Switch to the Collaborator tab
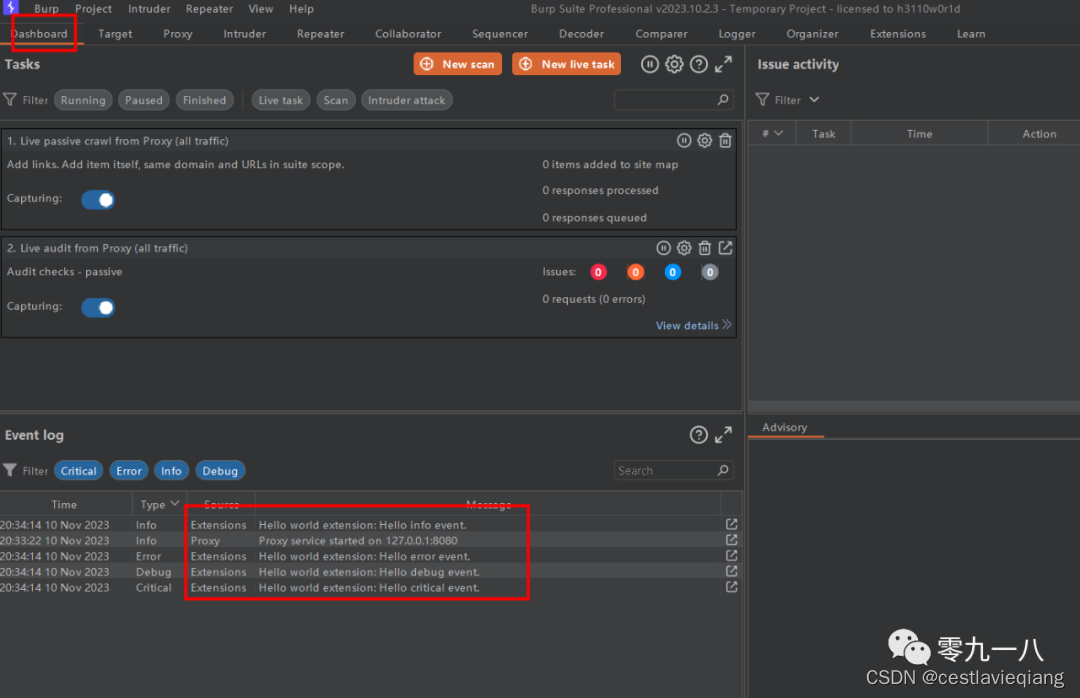This screenshot has height=698, width=1080. 408,34
